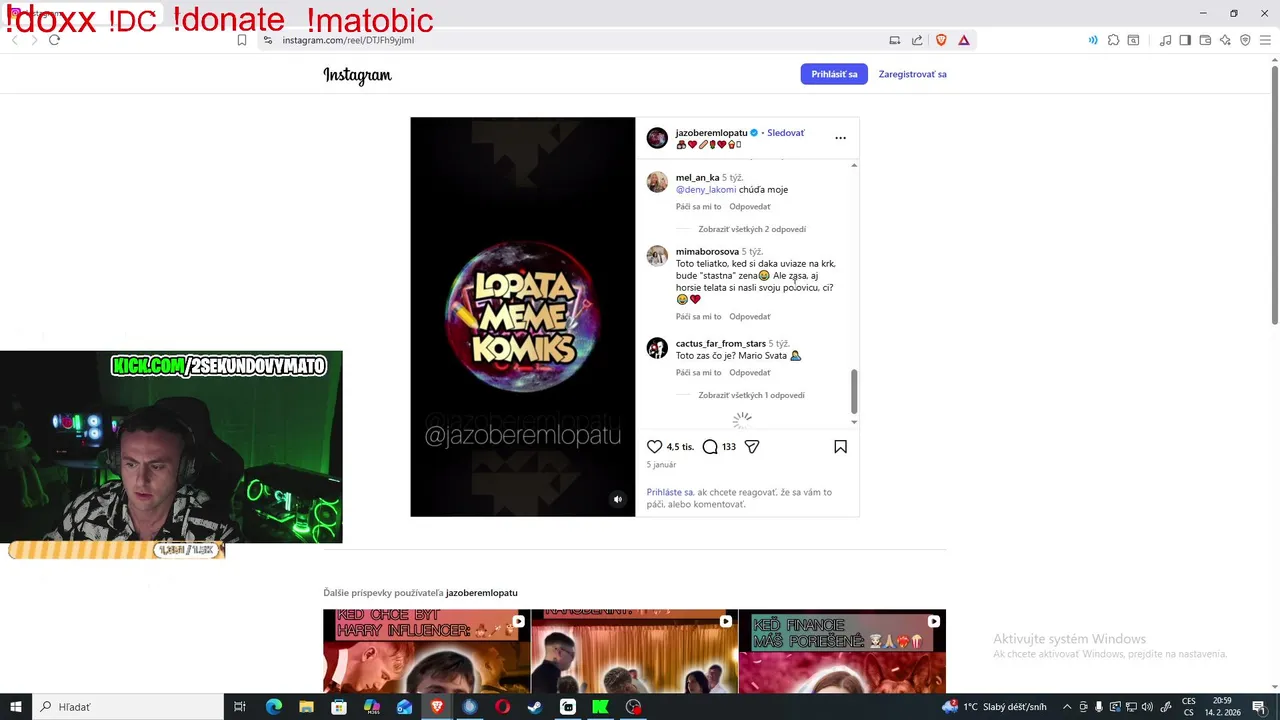Share the reel with paper plane icon
This screenshot has height=720, width=1280.
(752, 447)
